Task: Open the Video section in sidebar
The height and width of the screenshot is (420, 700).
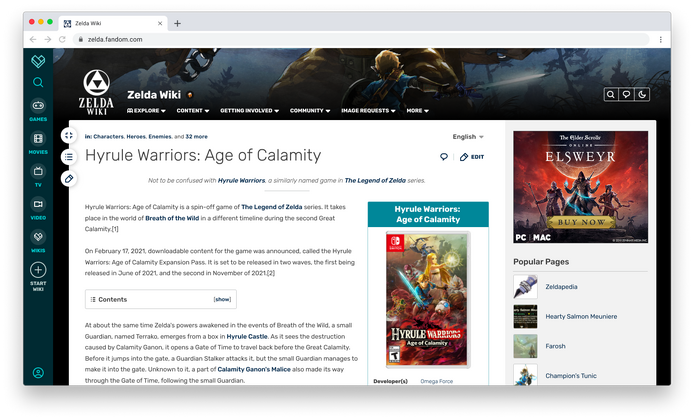Action: tap(38, 208)
